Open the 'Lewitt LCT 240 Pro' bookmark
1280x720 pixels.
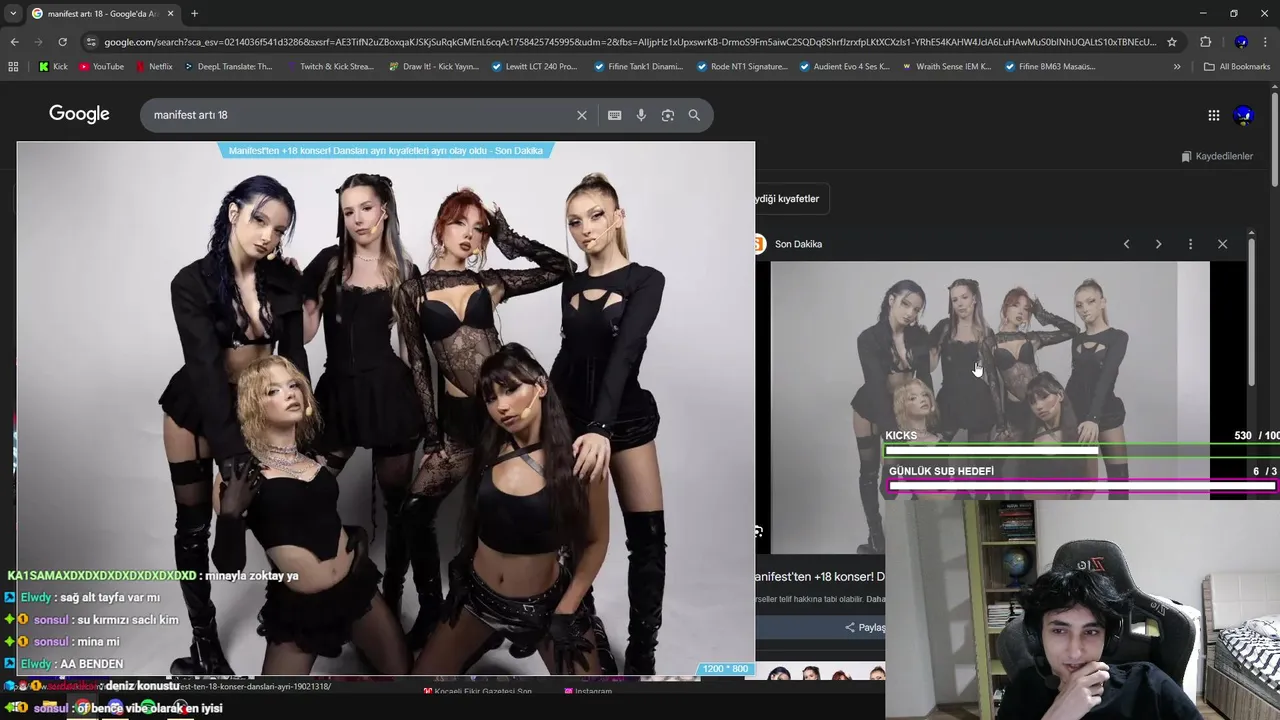tap(533, 67)
